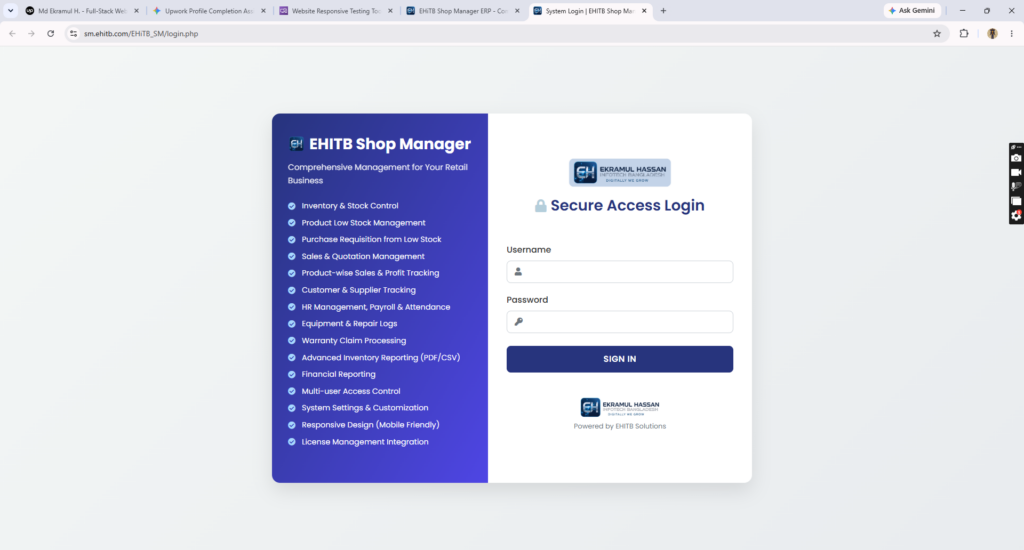
Task: Open settings gear with red badge in side toolbar
Action: [1016, 216]
